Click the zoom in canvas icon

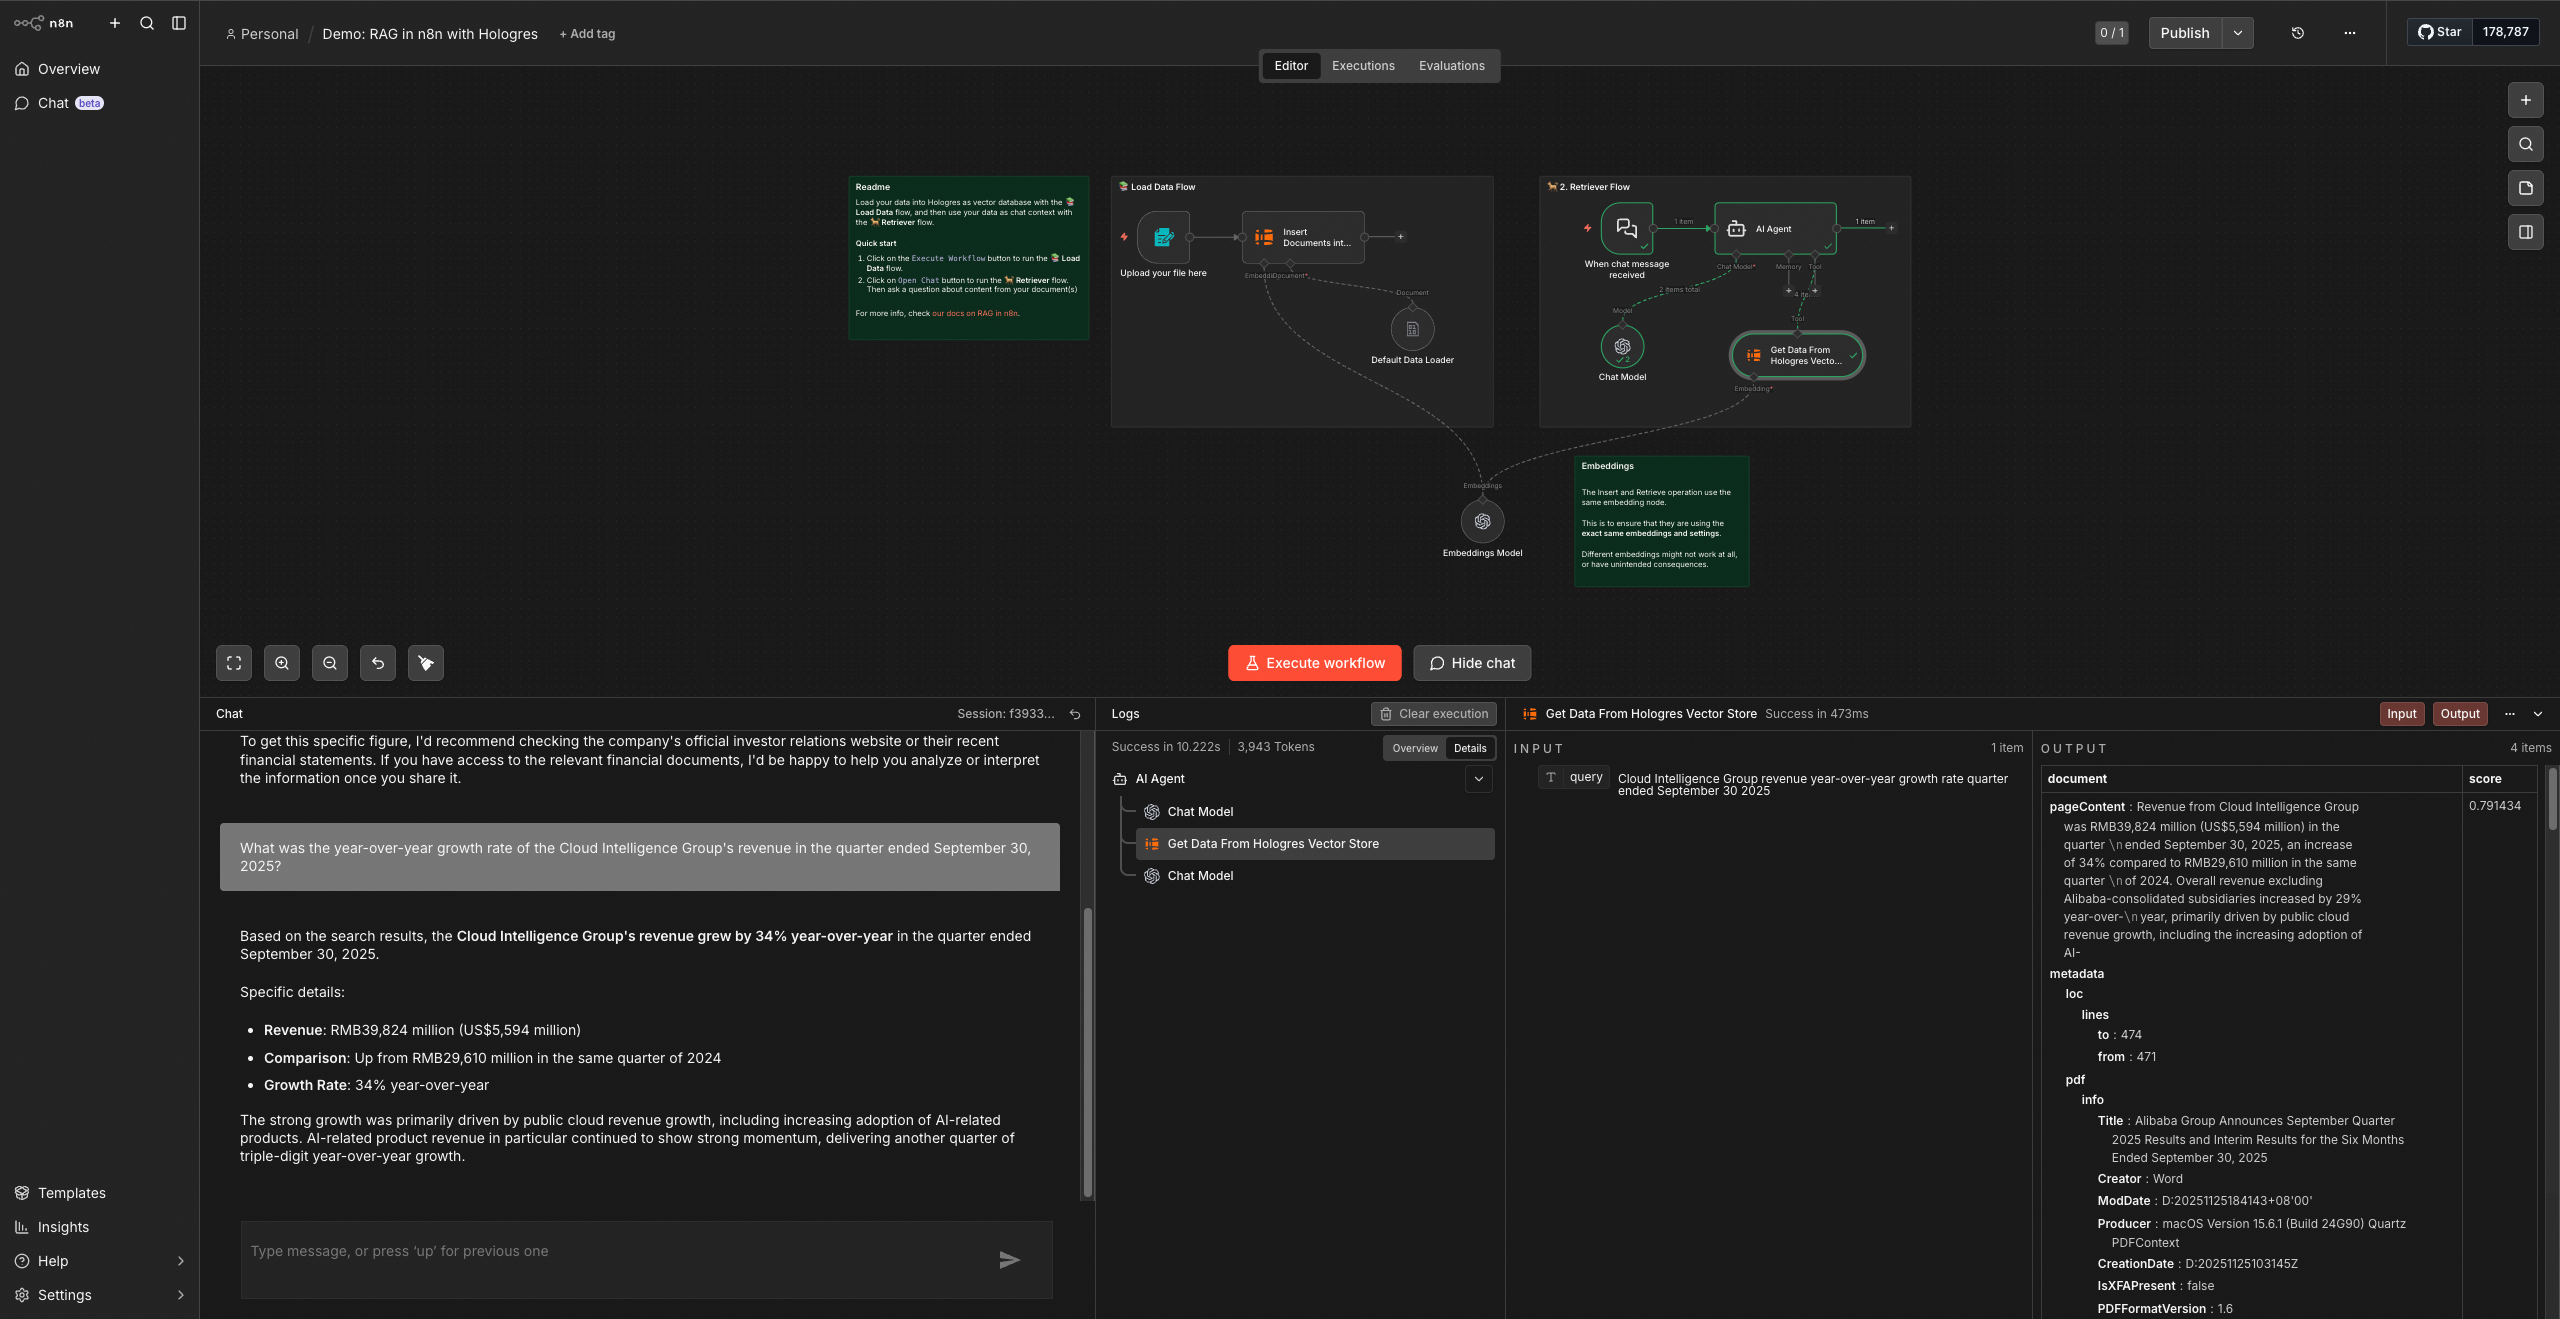(282, 663)
